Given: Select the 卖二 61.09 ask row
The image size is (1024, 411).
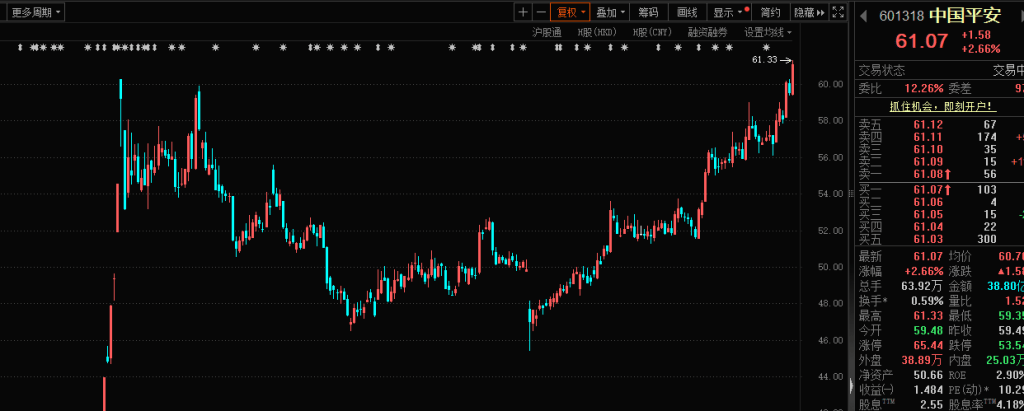Looking at the screenshot, I should pyautogui.click(x=939, y=161).
